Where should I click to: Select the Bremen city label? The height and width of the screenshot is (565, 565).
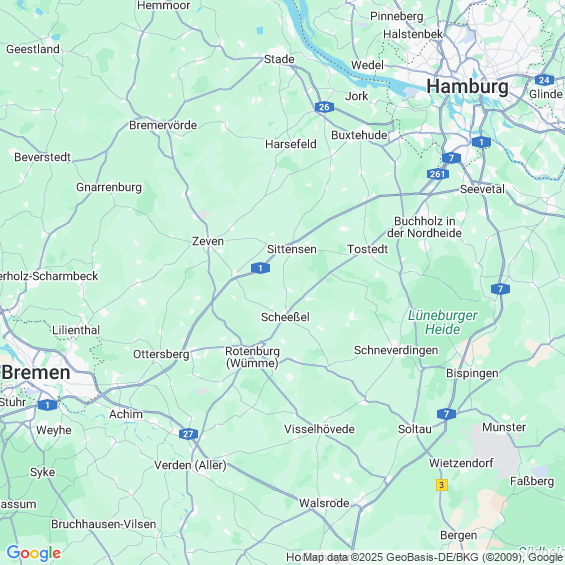click(x=36, y=373)
